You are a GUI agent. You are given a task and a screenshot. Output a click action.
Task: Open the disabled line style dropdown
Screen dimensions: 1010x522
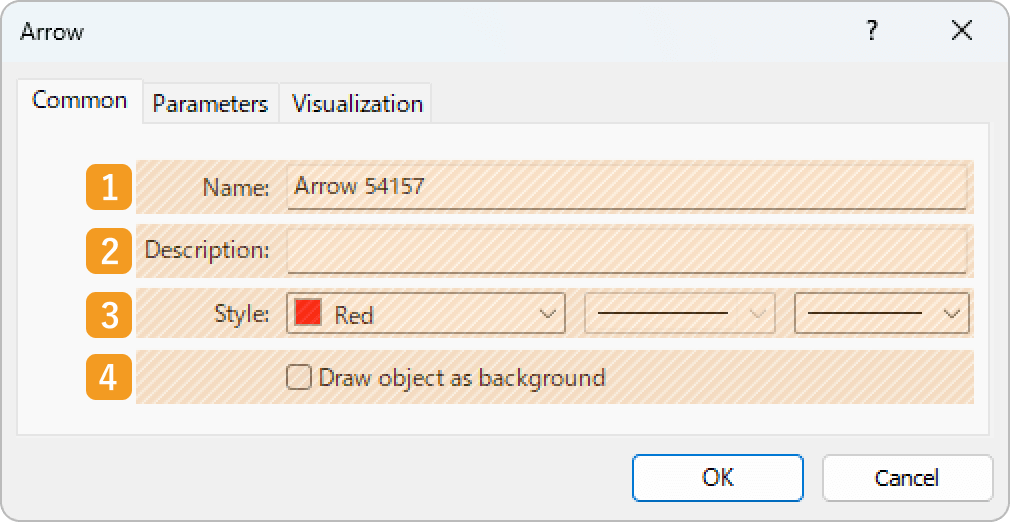(x=680, y=314)
